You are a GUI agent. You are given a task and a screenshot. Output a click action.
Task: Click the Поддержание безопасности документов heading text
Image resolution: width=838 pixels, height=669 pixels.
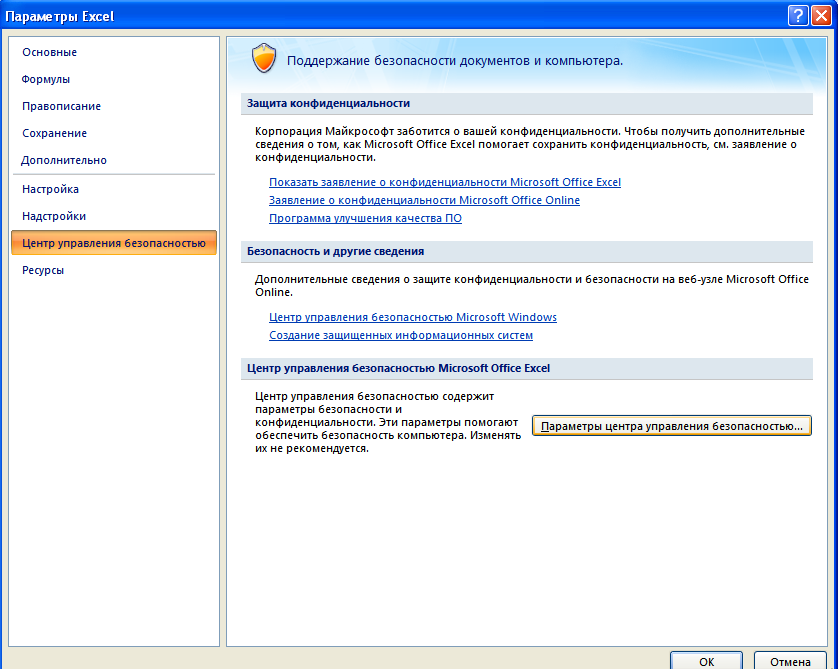click(x=455, y=61)
